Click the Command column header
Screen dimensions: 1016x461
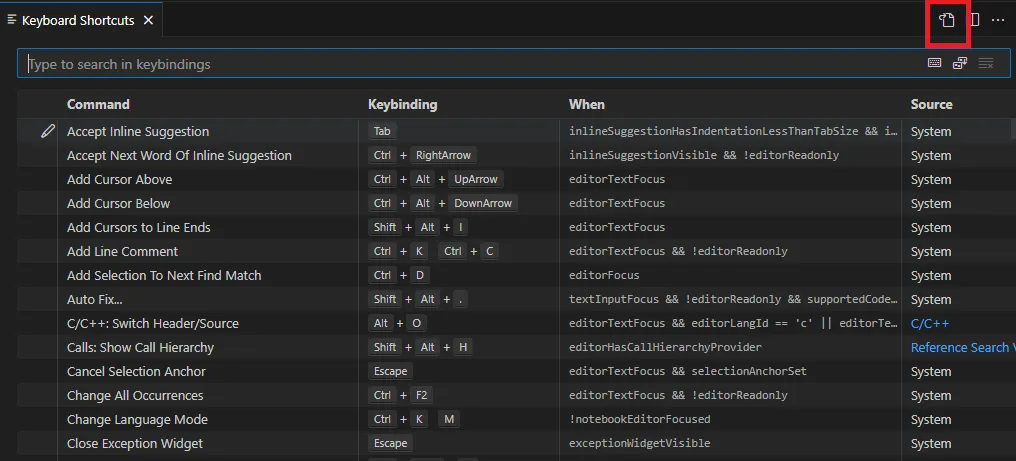98,104
